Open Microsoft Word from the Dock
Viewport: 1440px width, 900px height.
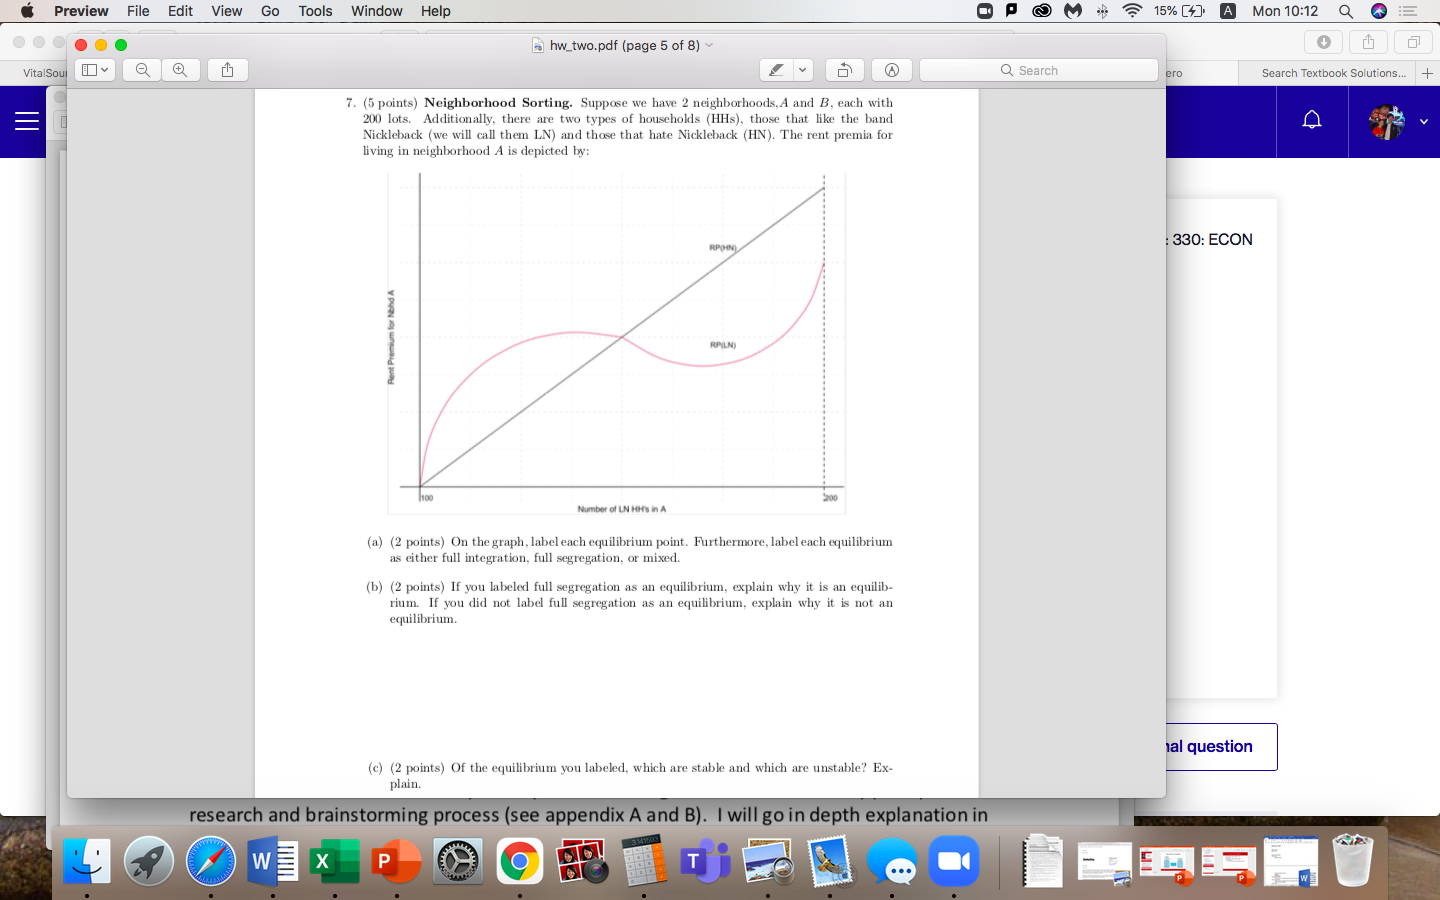coord(272,861)
